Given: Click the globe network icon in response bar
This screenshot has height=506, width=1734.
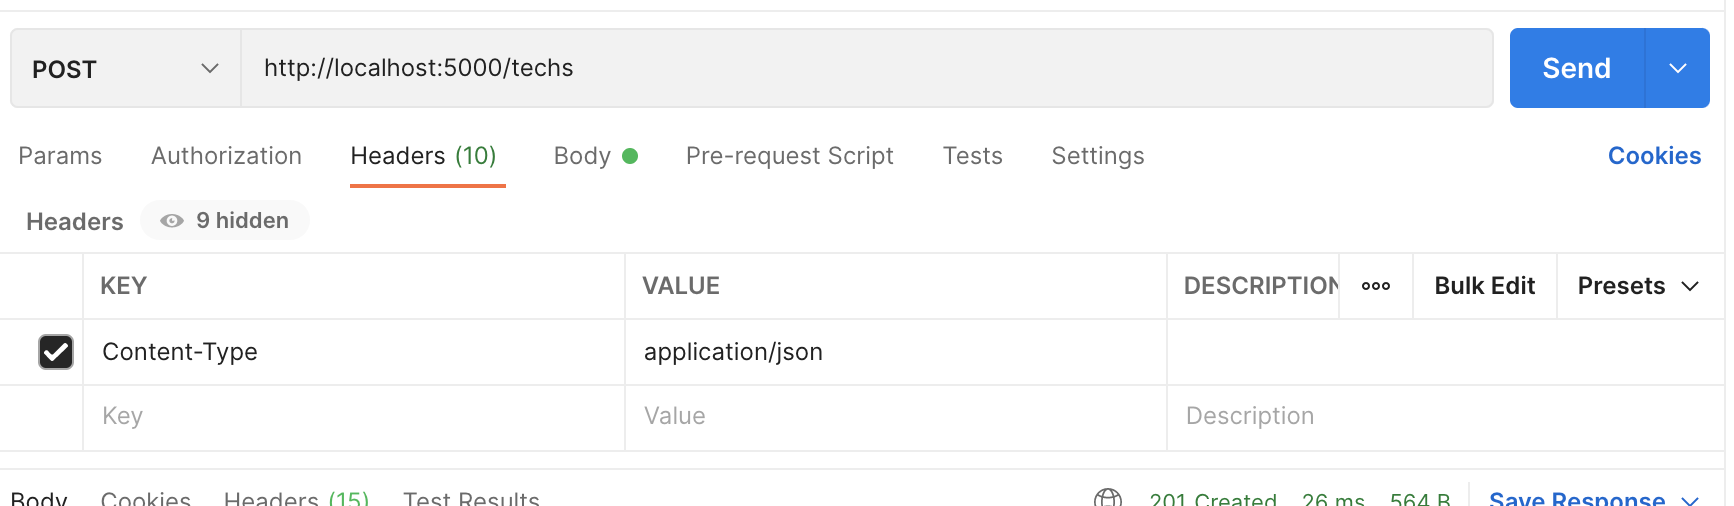Looking at the screenshot, I should click(x=1107, y=497).
